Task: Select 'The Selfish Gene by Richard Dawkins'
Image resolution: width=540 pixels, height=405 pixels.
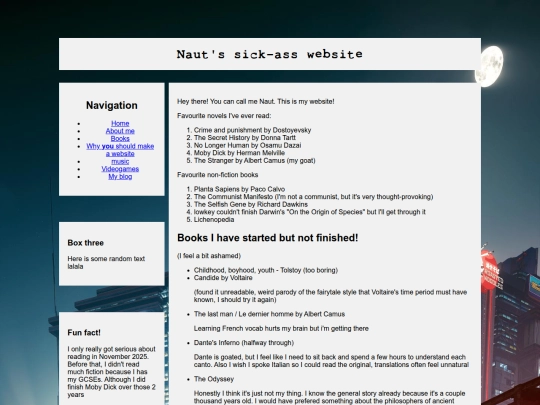Action: coord(251,204)
